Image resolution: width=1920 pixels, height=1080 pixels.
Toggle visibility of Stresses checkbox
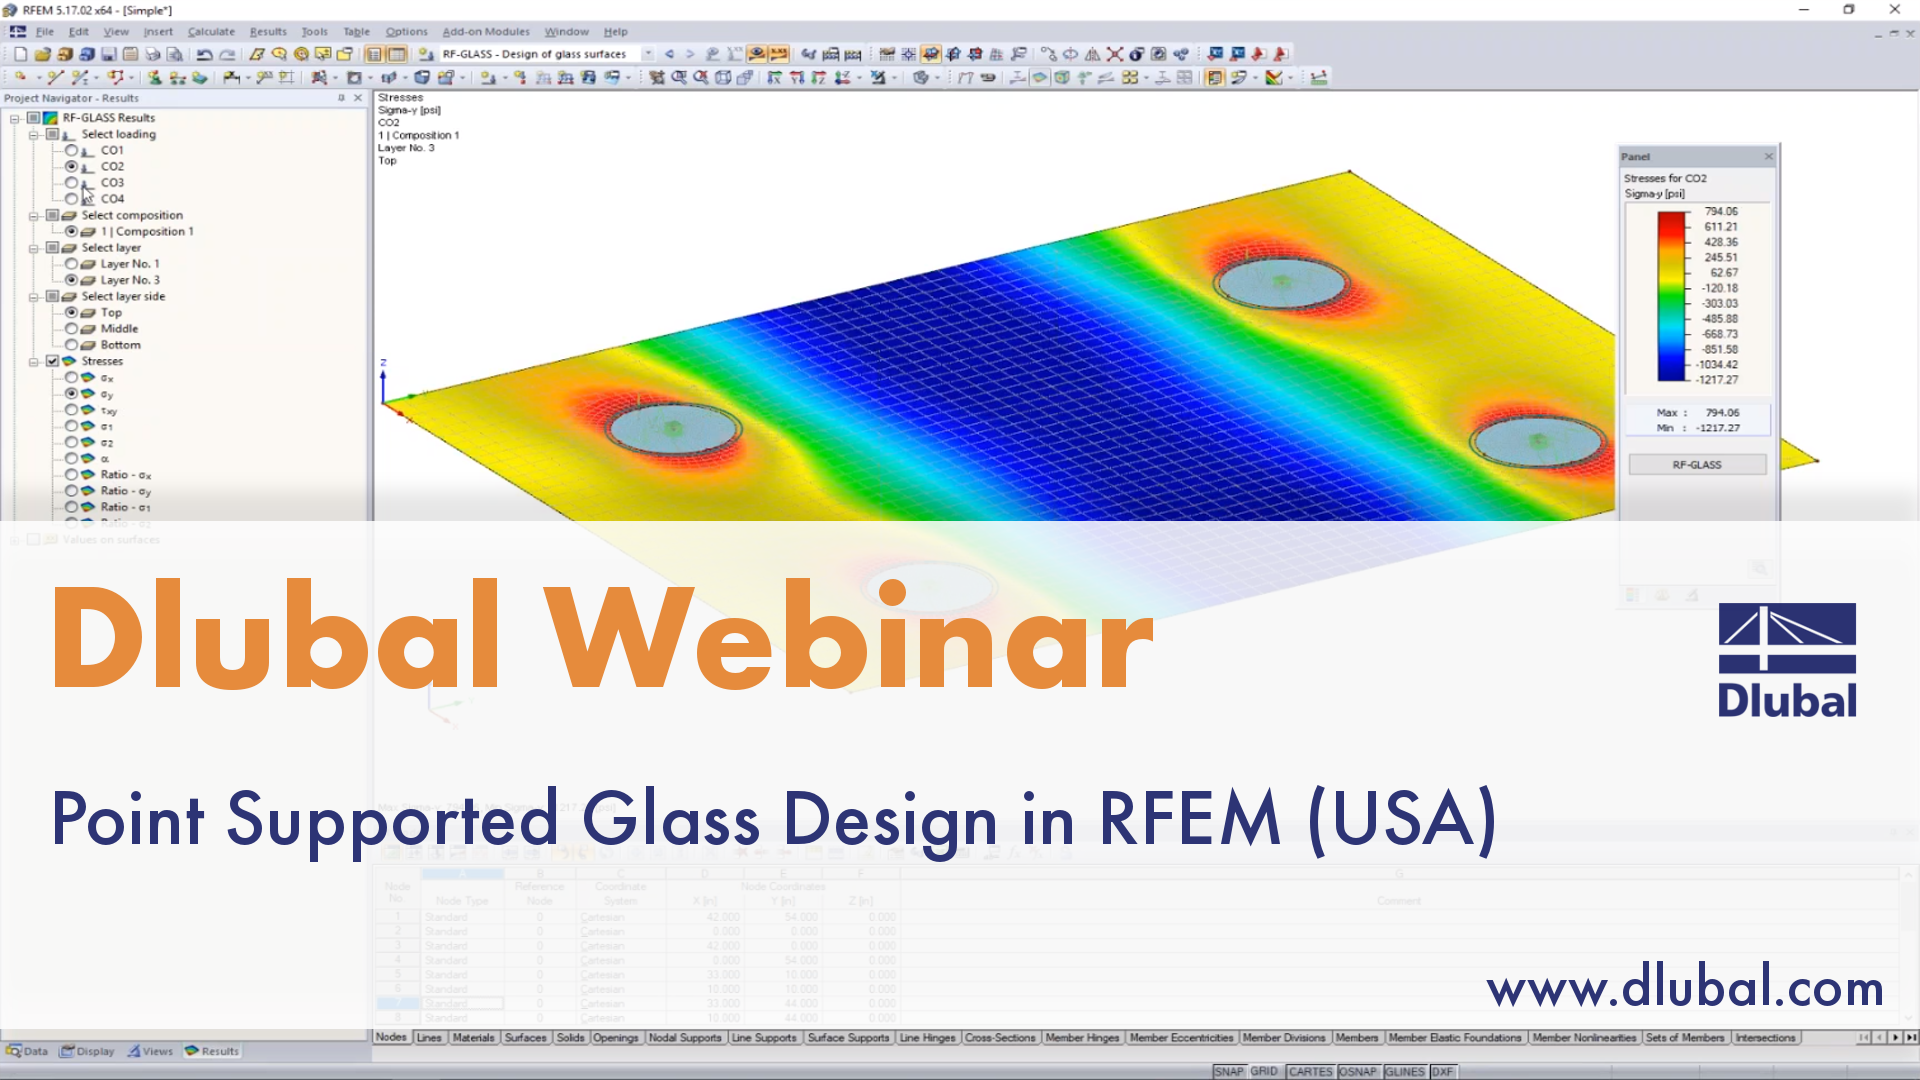(49, 360)
